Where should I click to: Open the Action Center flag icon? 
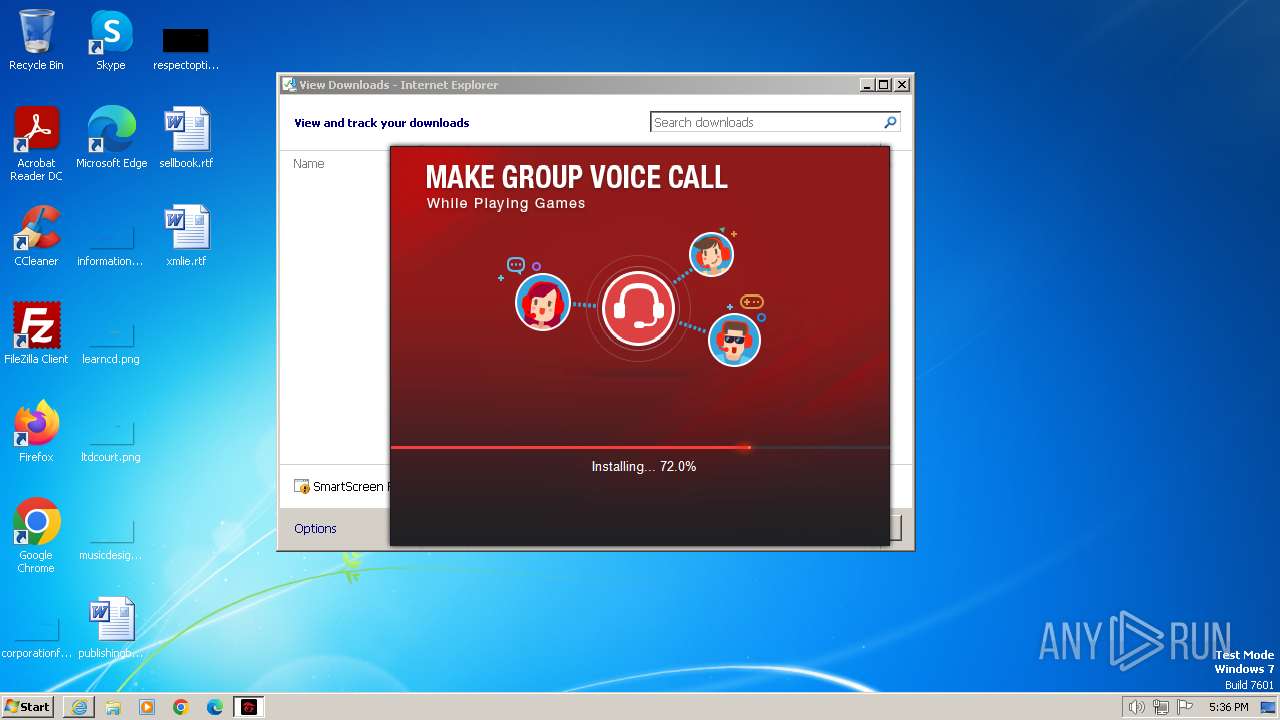click(x=1185, y=707)
